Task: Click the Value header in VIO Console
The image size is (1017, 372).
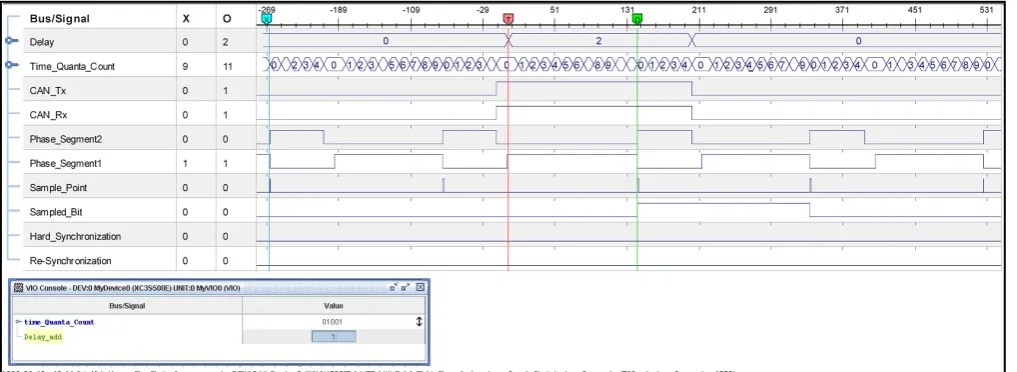Action: tap(333, 306)
